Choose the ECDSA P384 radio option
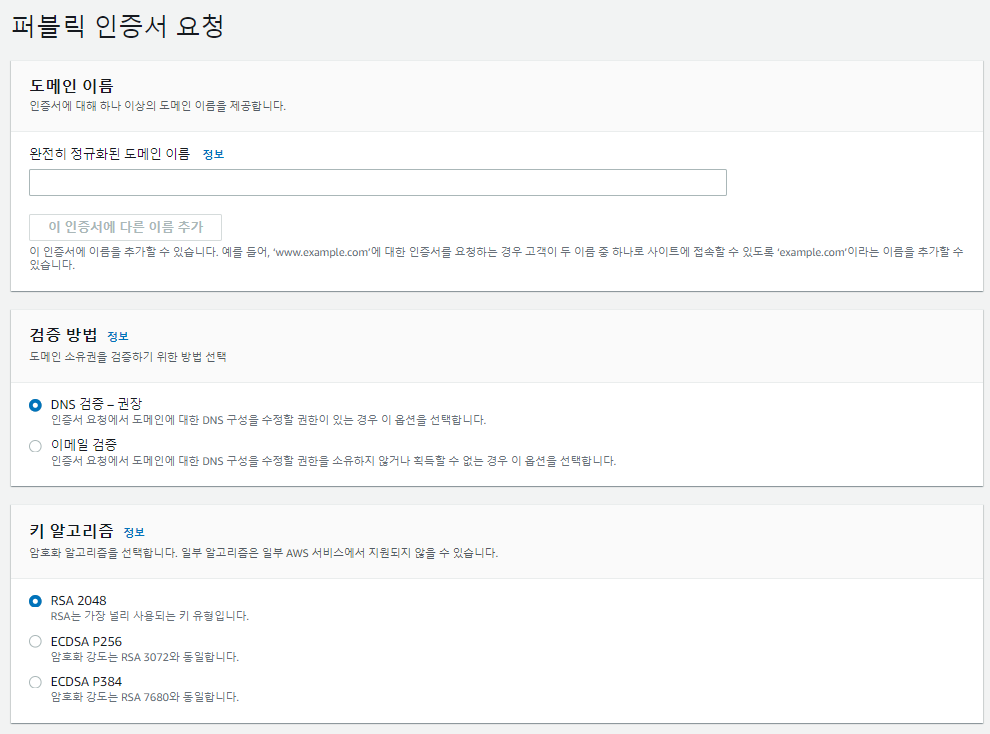This screenshot has width=990, height=734. [x=35, y=682]
